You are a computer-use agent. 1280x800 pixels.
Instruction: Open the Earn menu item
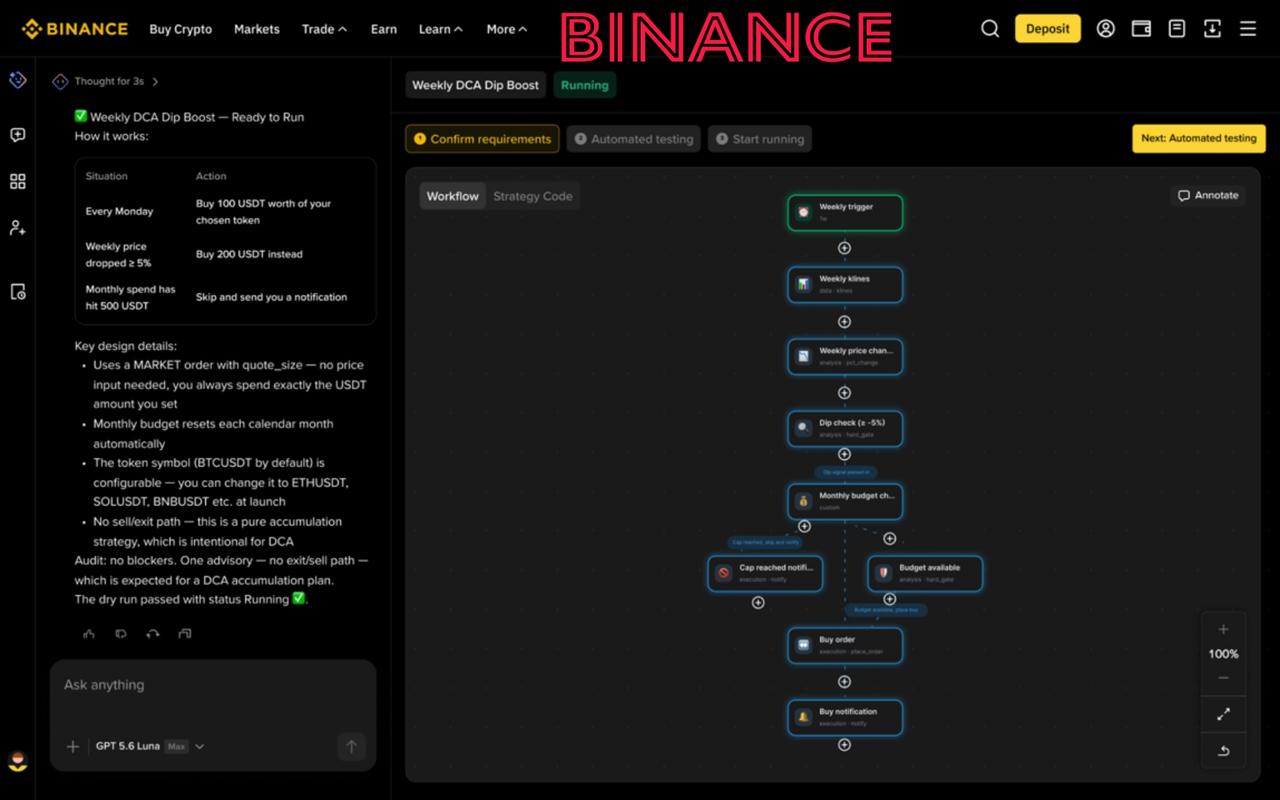point(384,29)
